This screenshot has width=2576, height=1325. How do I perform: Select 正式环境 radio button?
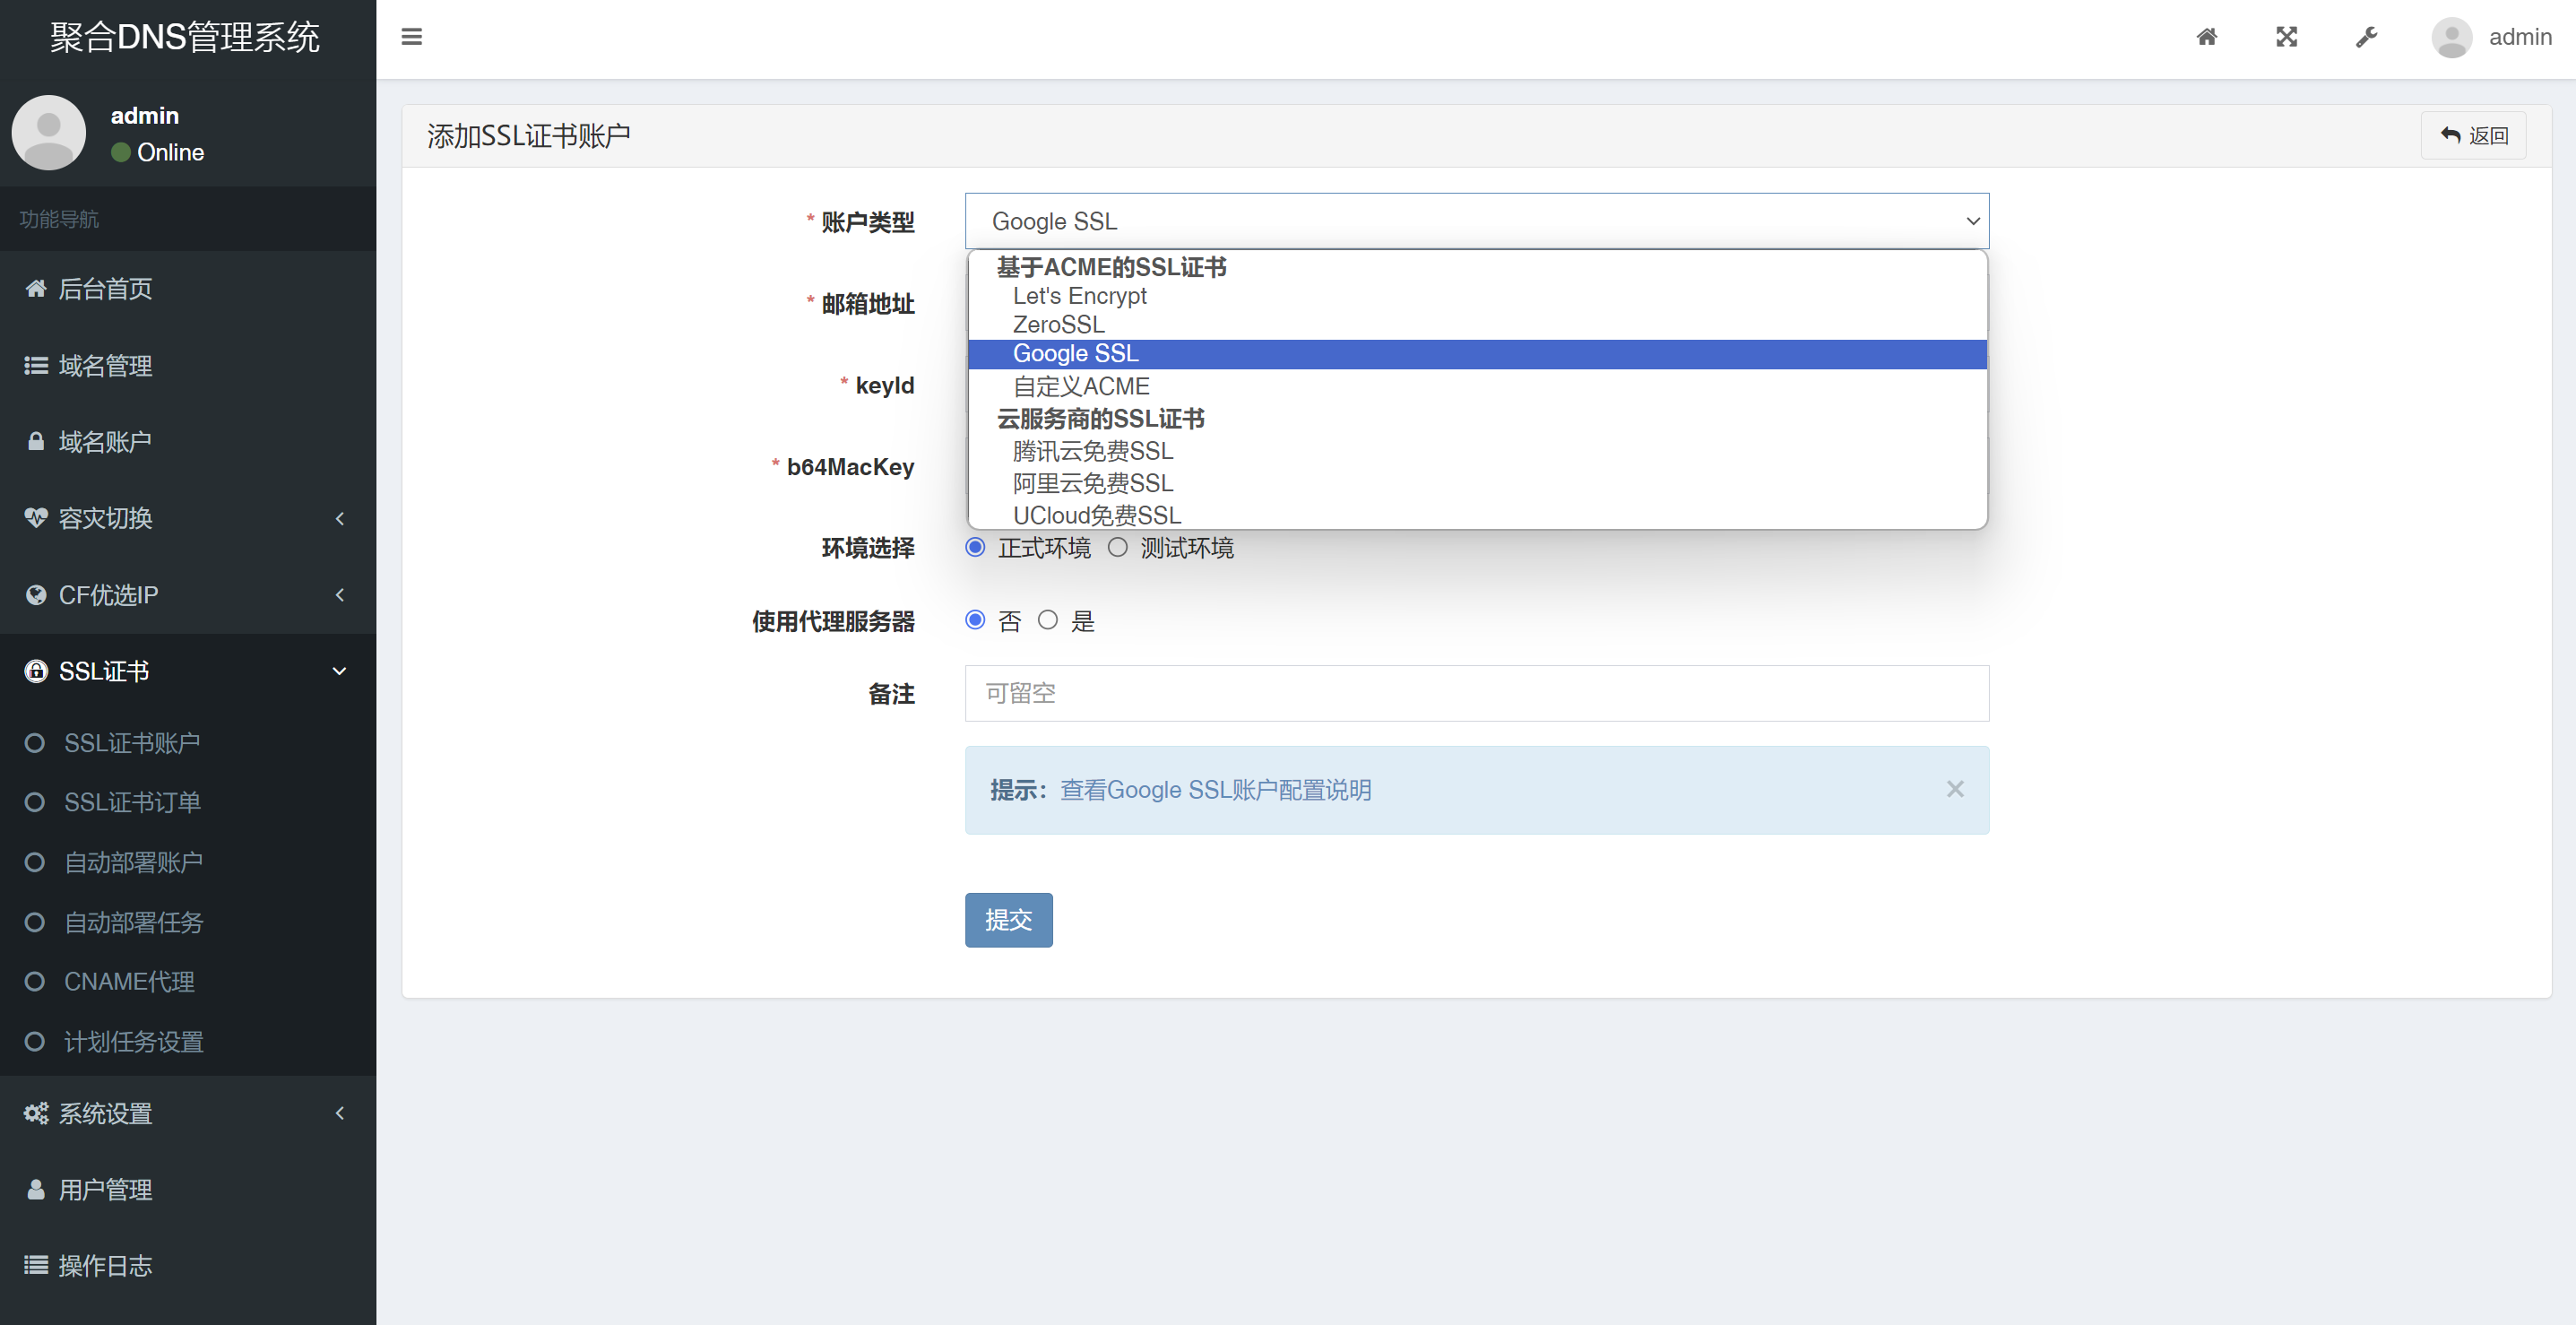(x=974, y=548)
